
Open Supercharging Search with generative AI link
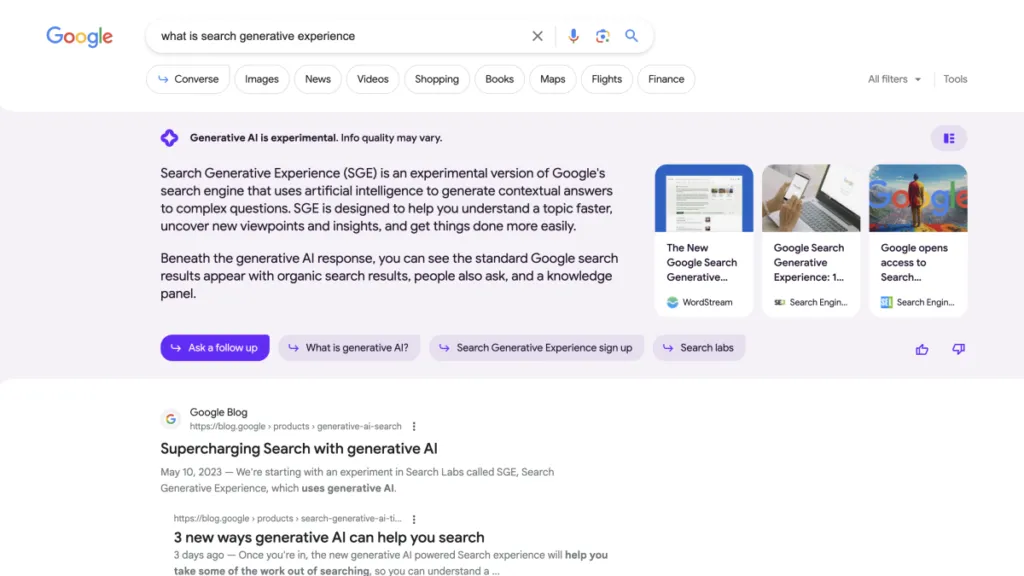tap(299, 449)
